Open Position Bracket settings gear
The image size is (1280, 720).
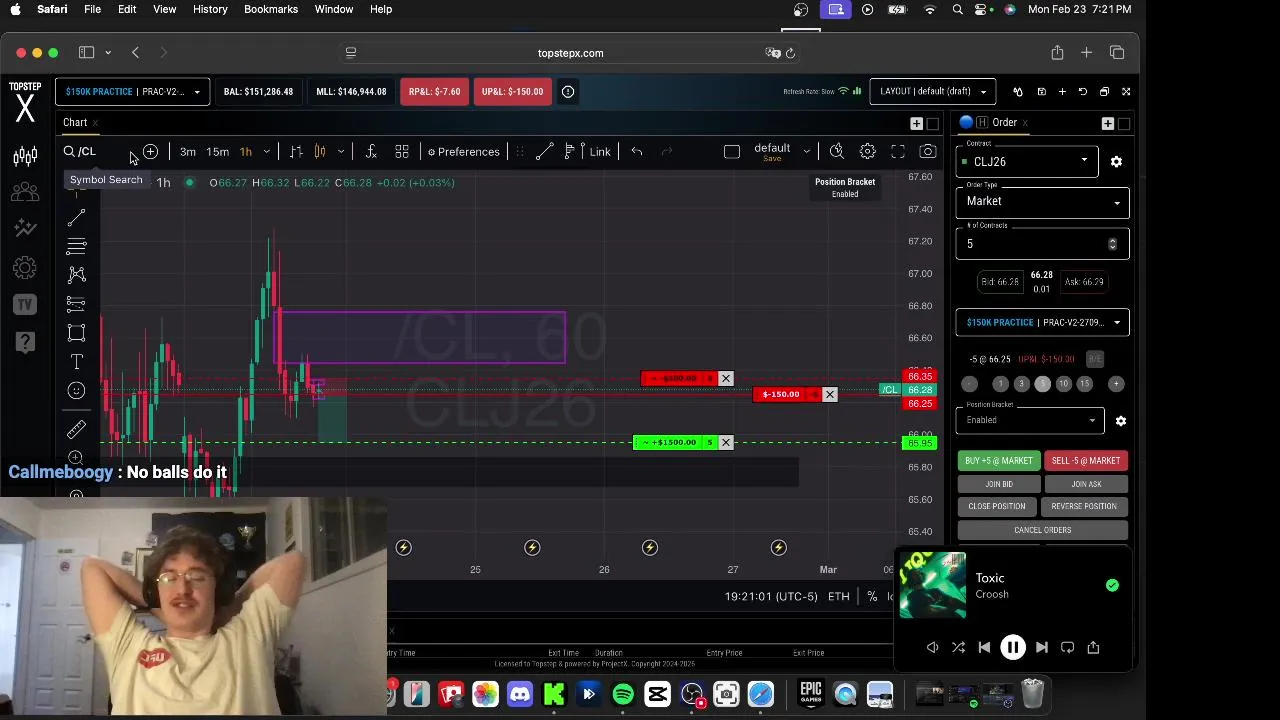point(1121,421)
